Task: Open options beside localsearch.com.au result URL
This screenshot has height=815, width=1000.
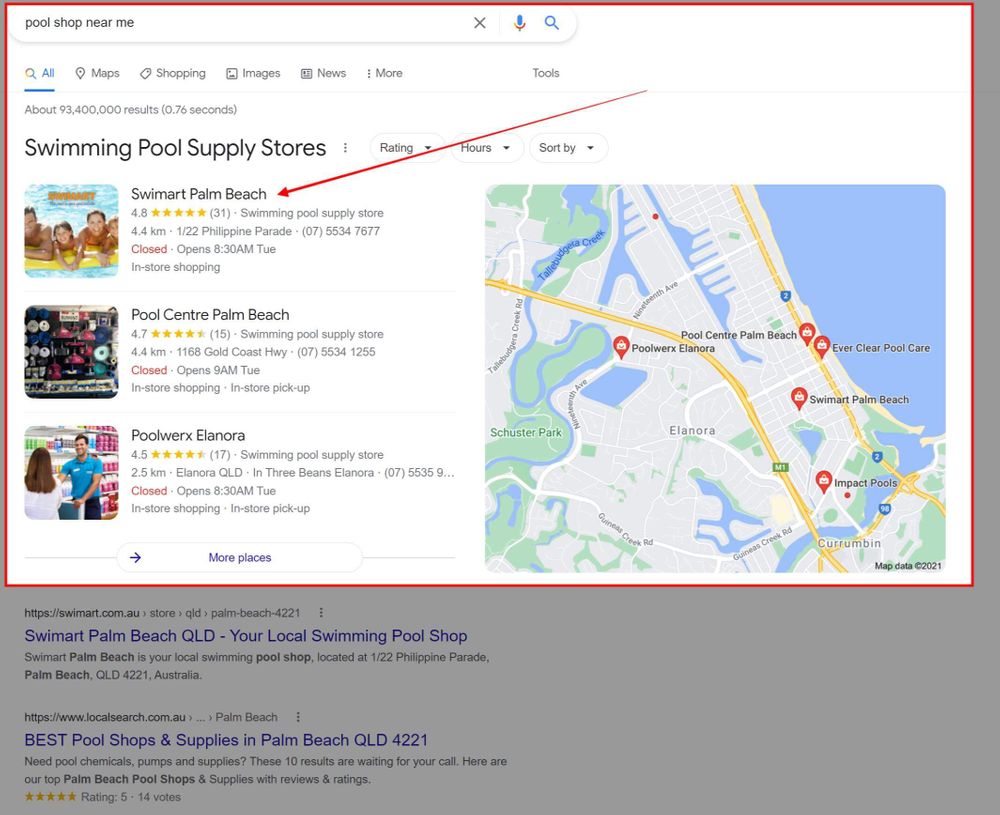Action: [298, 717]
